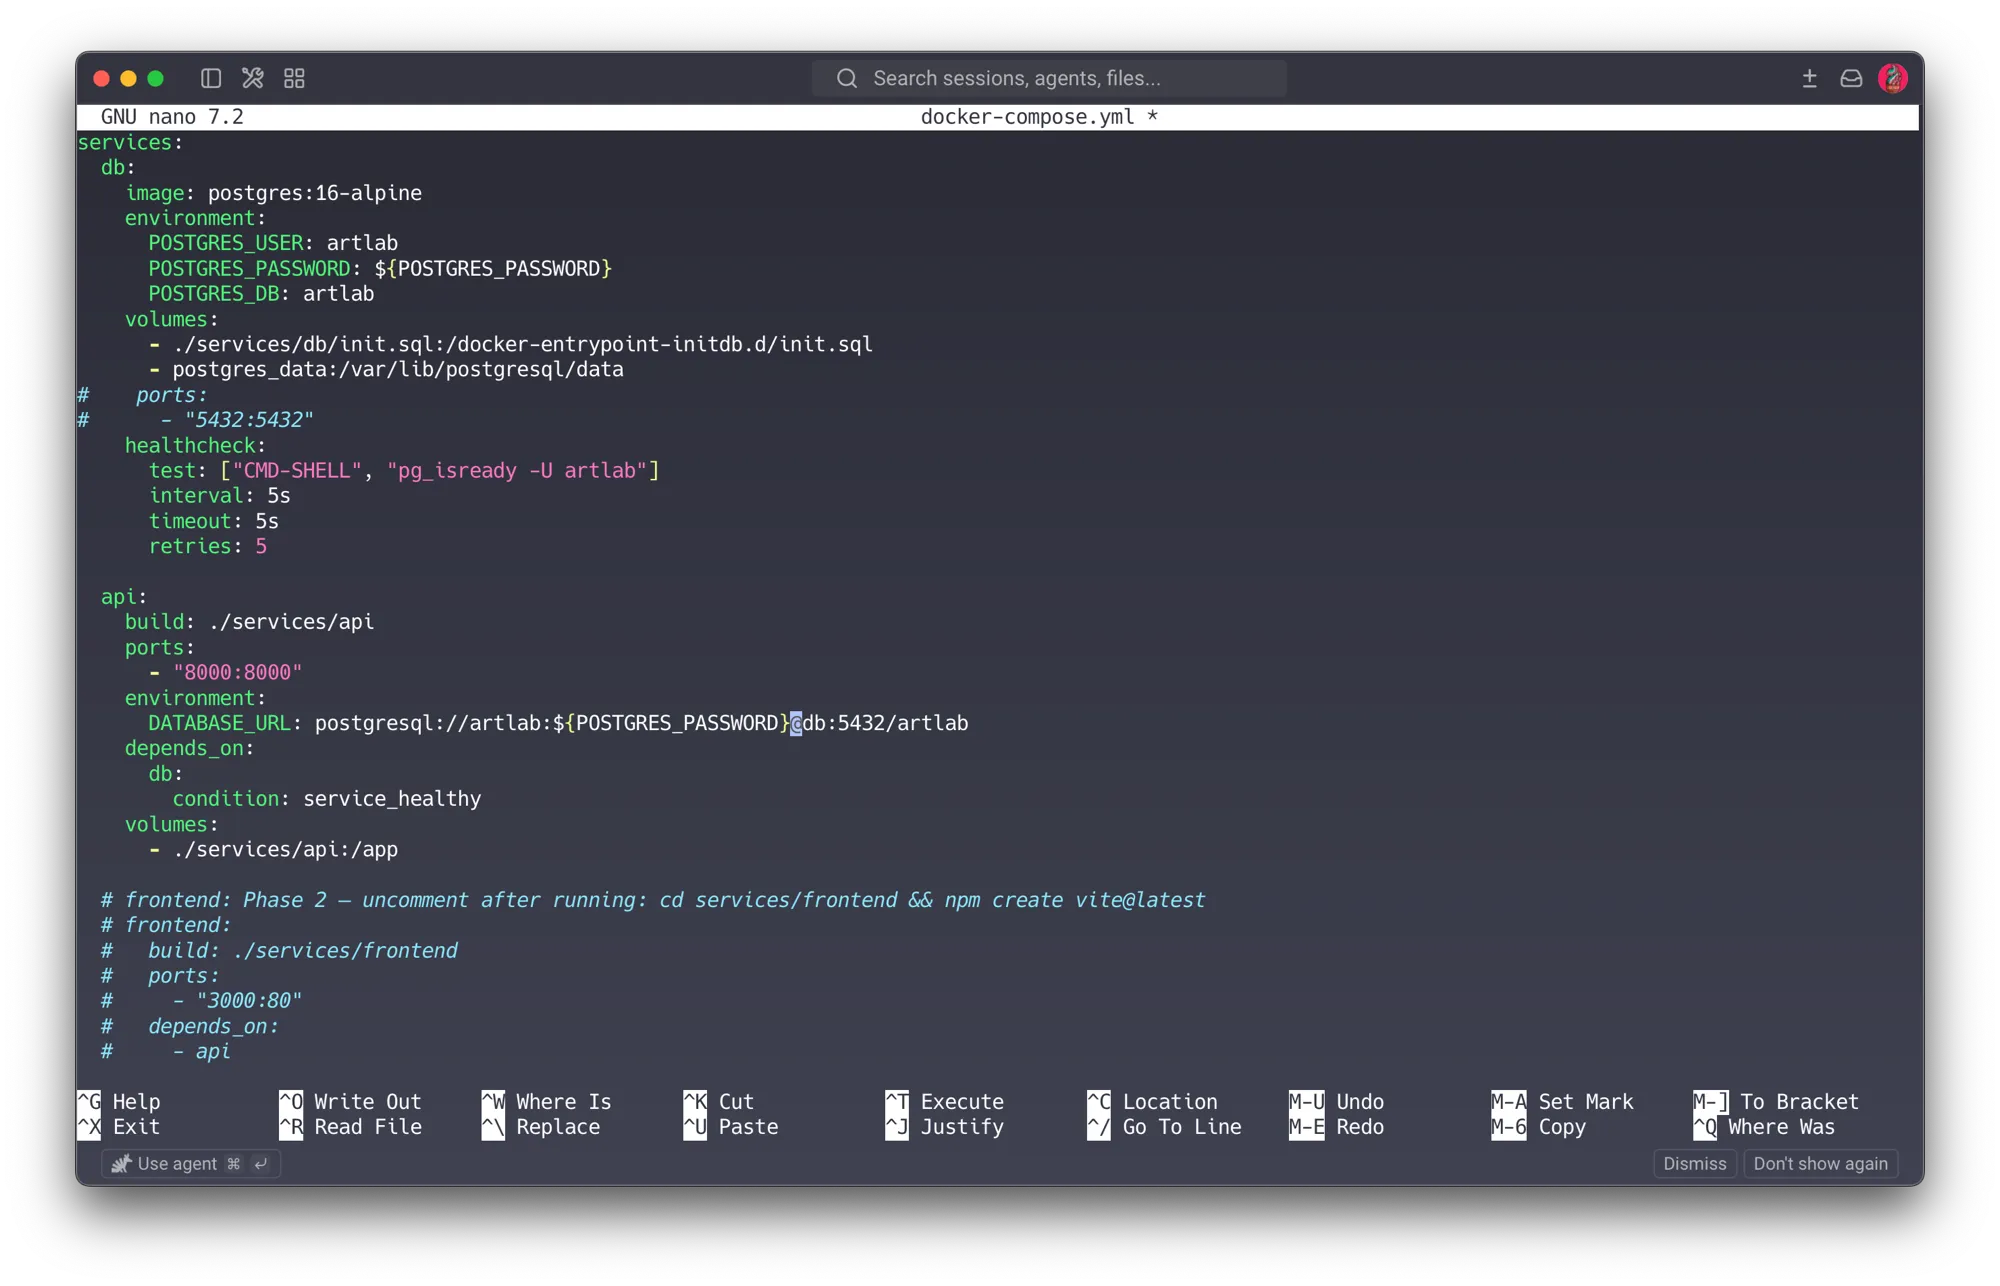This screenshot has width=2000, height=1286.
Task: Click the ^C Location shortcut
Action: [1153, 1101]
